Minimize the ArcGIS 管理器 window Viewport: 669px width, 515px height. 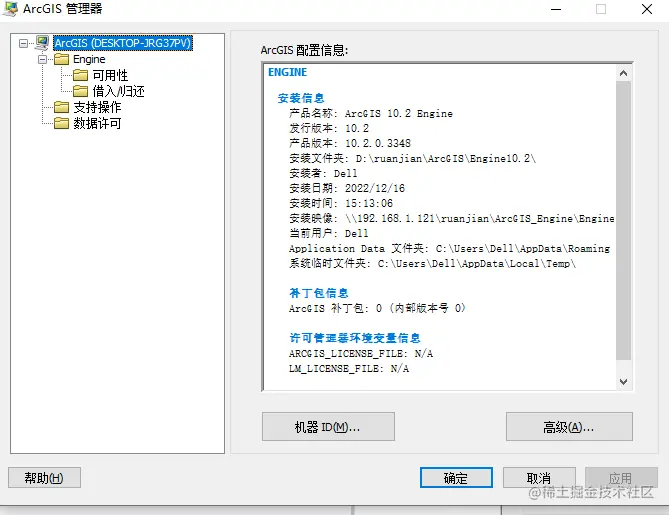pyautogui.click(x=556, y=9)
